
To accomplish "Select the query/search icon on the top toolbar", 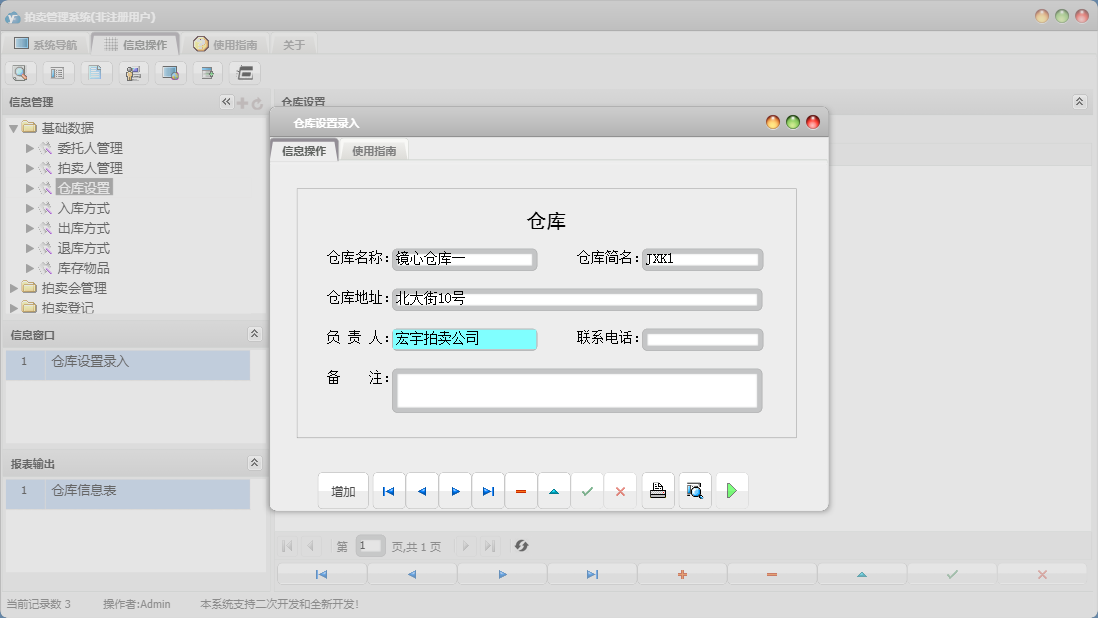I will pyautogui.click(x=20, y=72).
